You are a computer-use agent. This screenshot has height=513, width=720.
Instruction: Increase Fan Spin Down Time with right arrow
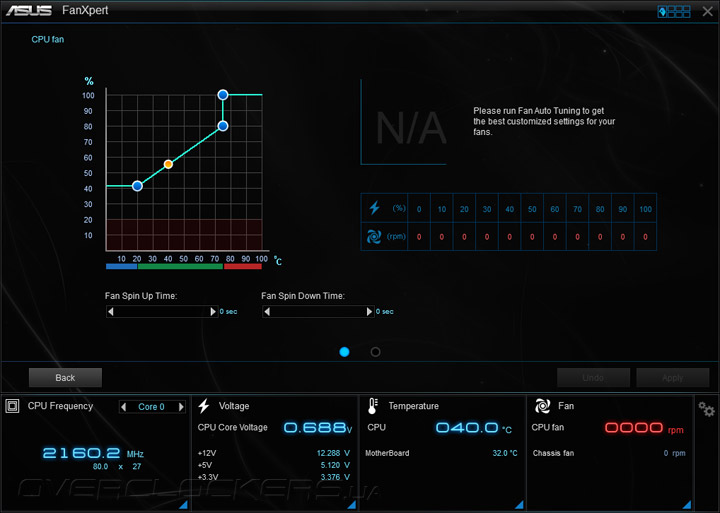[x=369, y=311]
